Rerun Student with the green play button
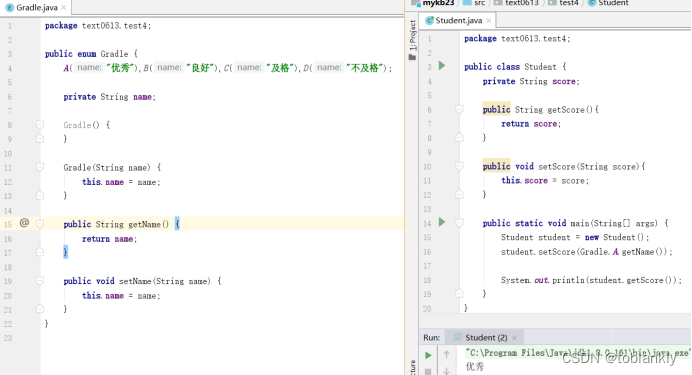Screen dimensions: 692x375 pyautogui.click(x=428, y=355)
